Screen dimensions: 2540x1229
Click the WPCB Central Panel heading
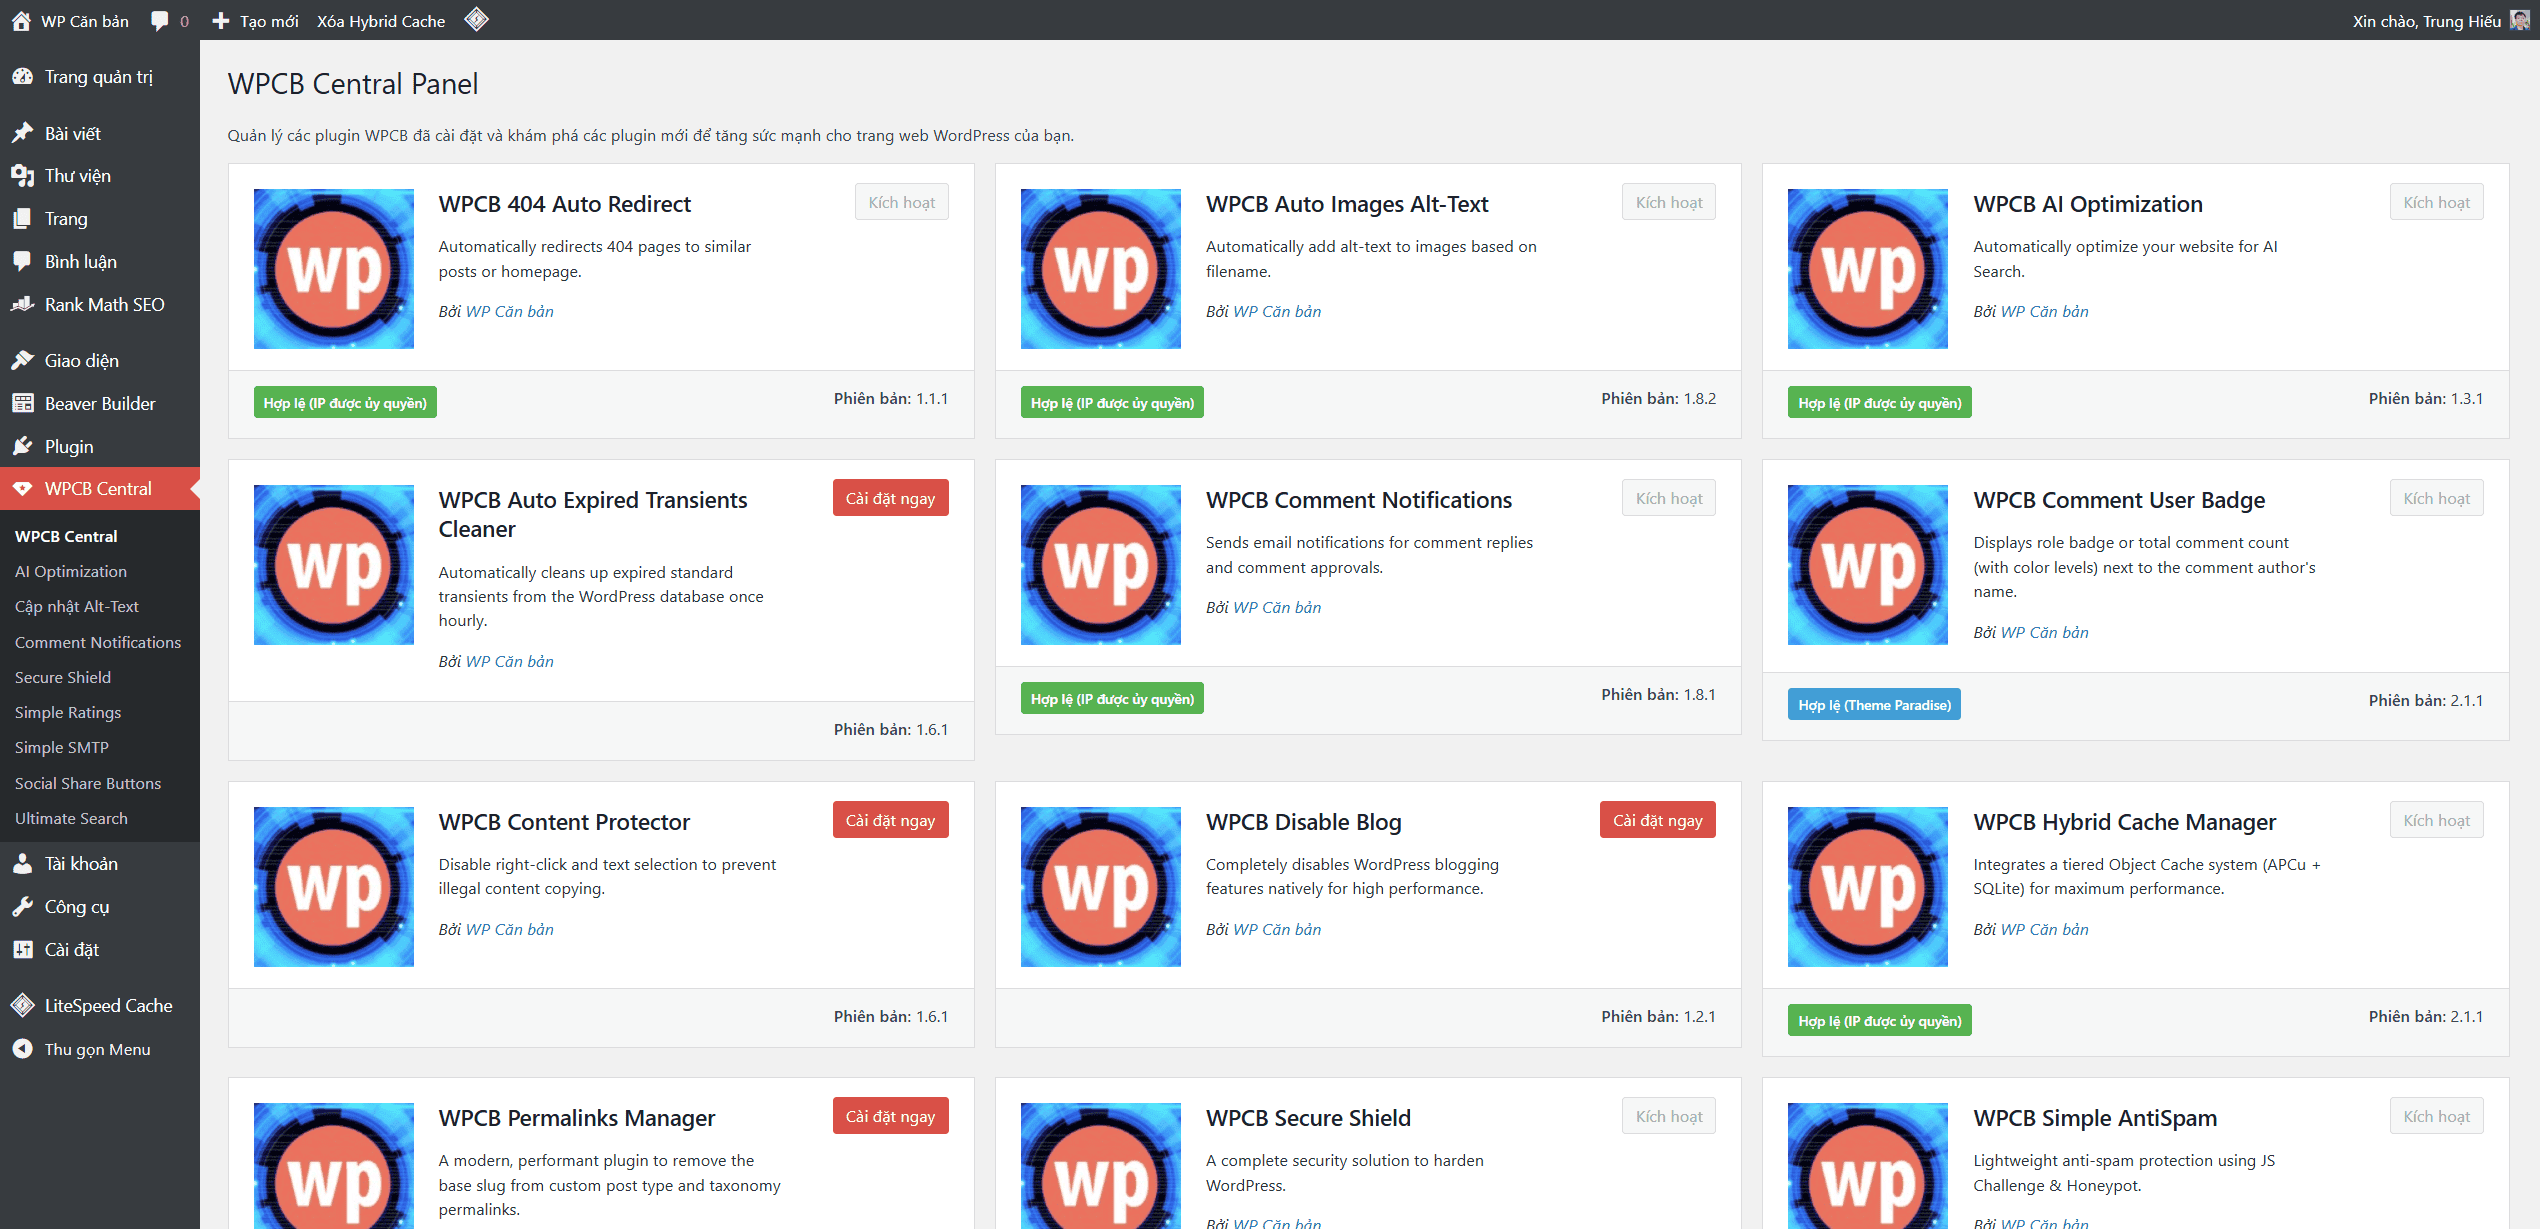coord(353,84)
